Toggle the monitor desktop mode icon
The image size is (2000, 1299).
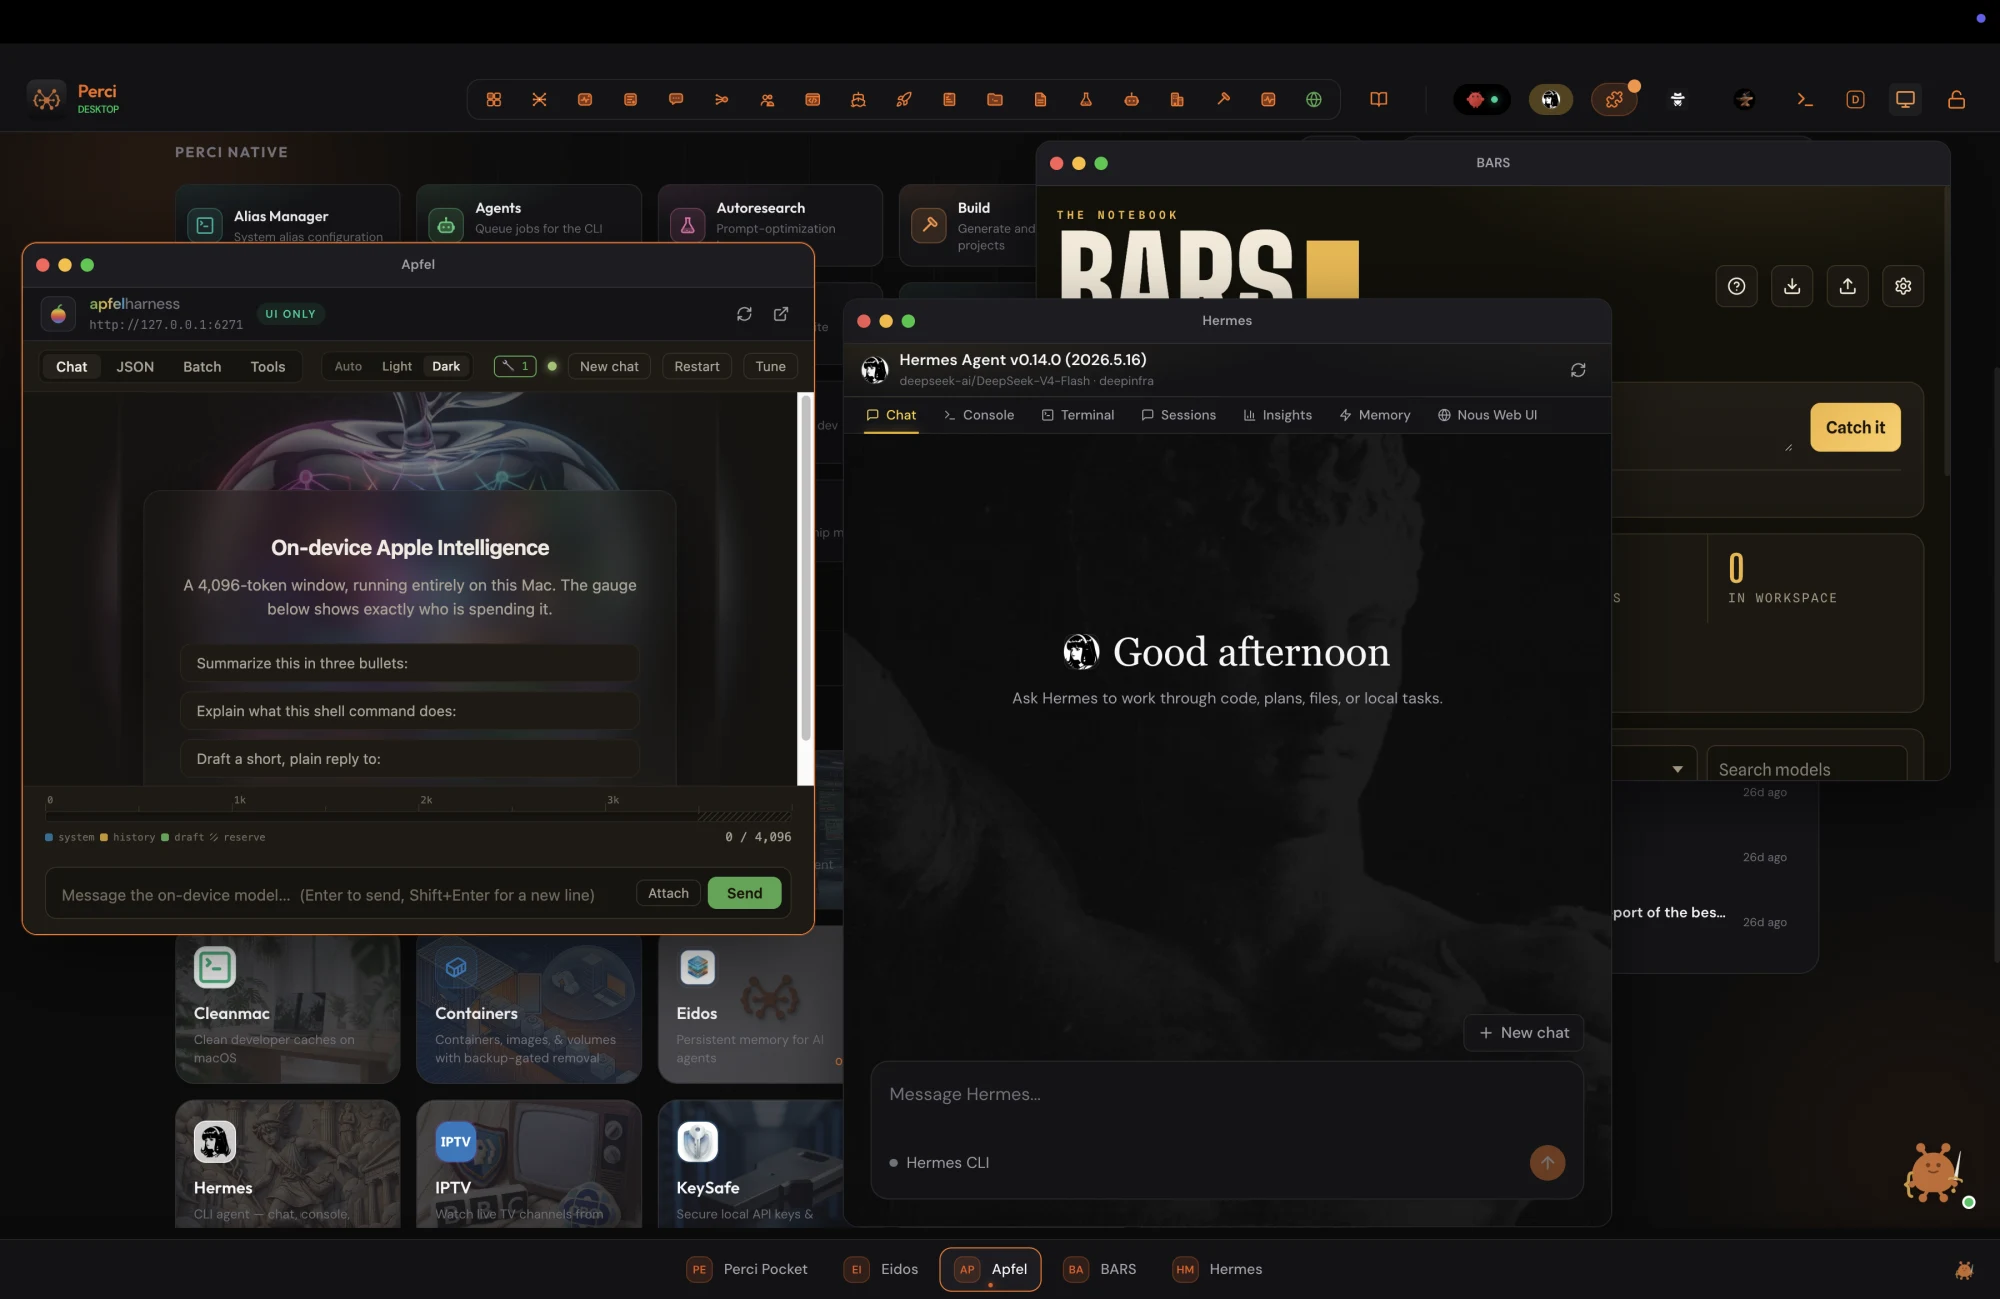(1906, 100)
